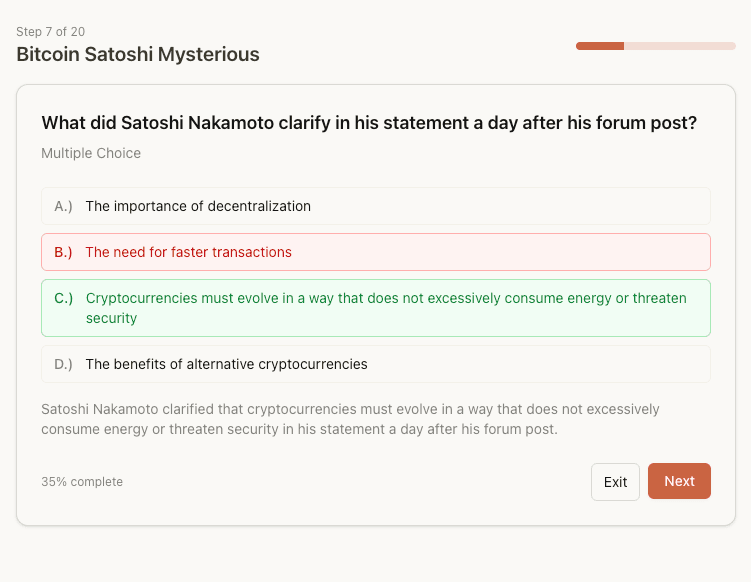Click the answer explanation paragraph
Screen dimensions: 751x582
350,419
